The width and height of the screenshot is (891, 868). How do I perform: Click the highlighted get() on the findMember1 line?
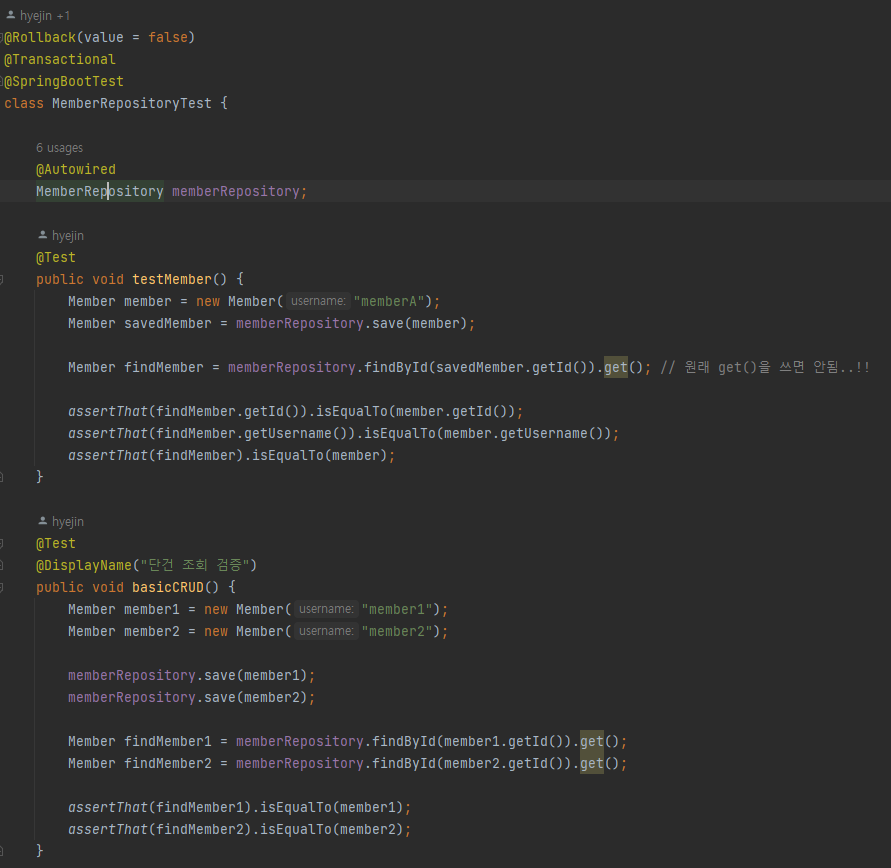592,742
